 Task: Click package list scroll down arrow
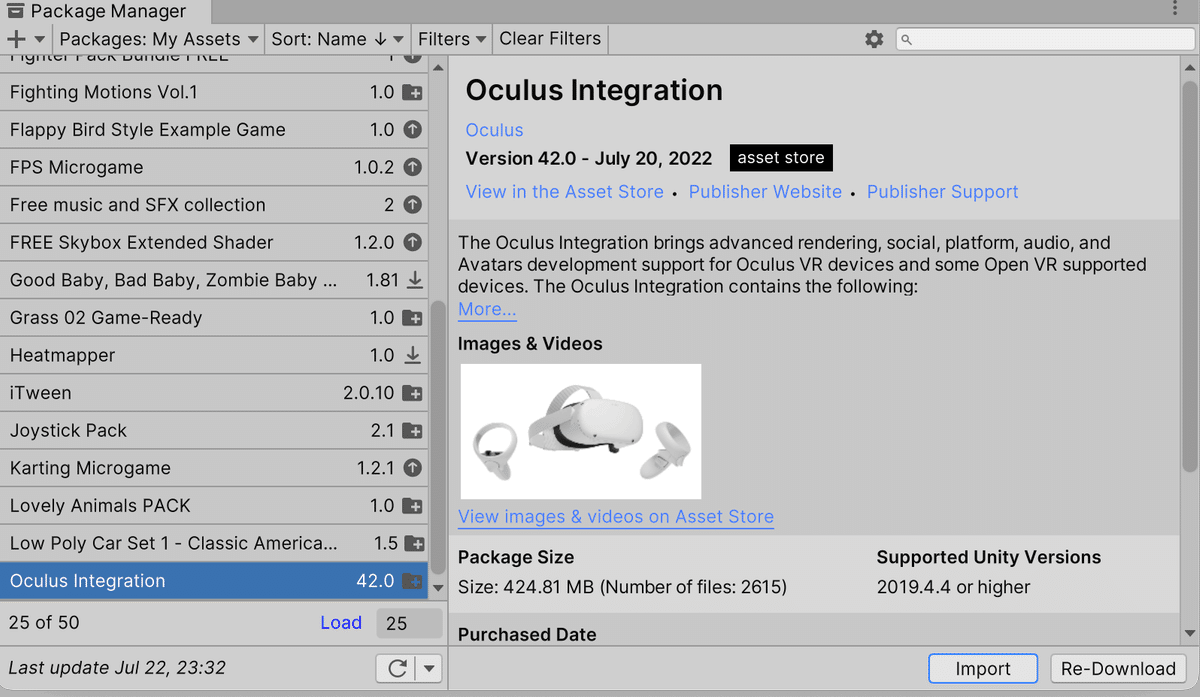[x=438, y=589]
